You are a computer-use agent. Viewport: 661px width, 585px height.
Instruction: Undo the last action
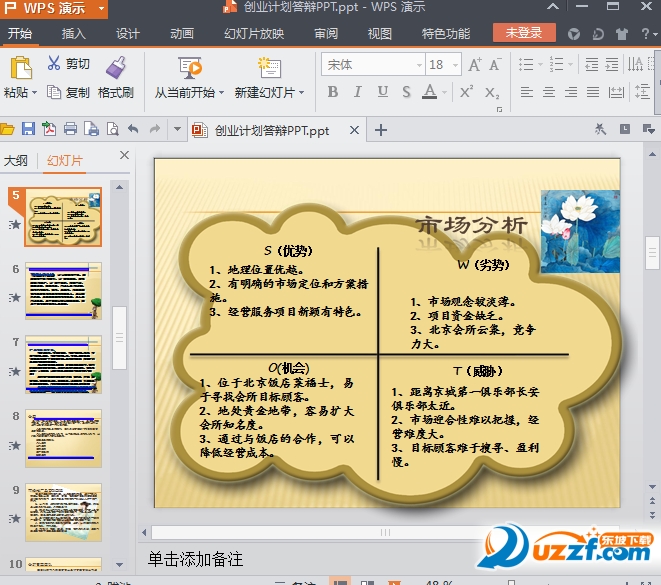pos(133,129)
